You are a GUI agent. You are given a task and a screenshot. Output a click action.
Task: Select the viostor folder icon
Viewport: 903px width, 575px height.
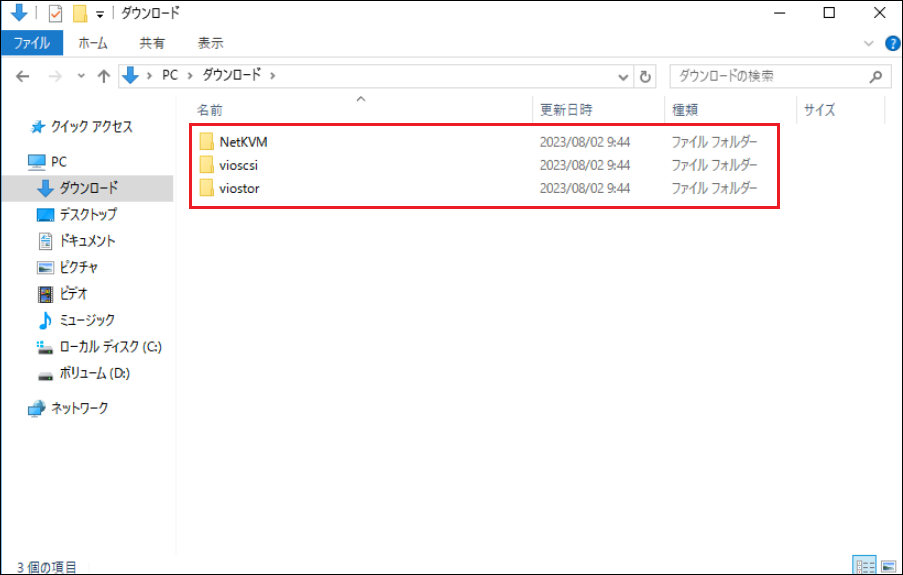(x=207, y=188)
